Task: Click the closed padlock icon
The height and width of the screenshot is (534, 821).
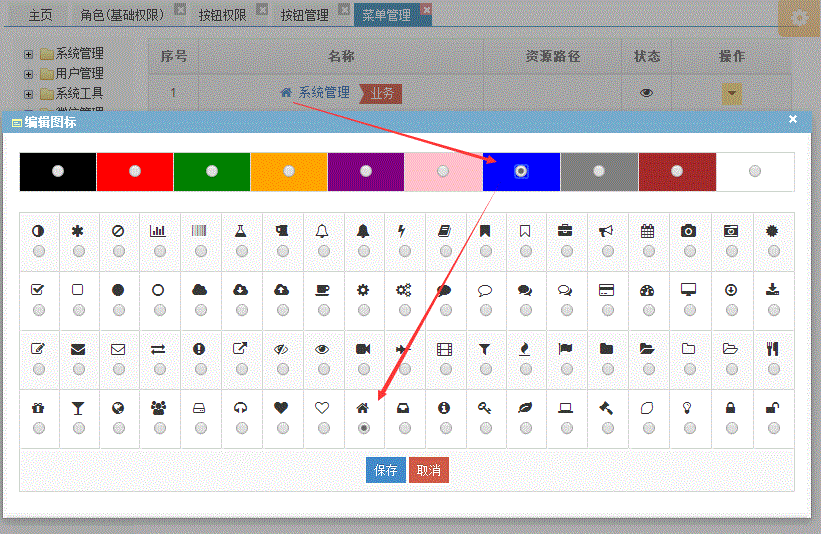Action: (x=730, y=408)
